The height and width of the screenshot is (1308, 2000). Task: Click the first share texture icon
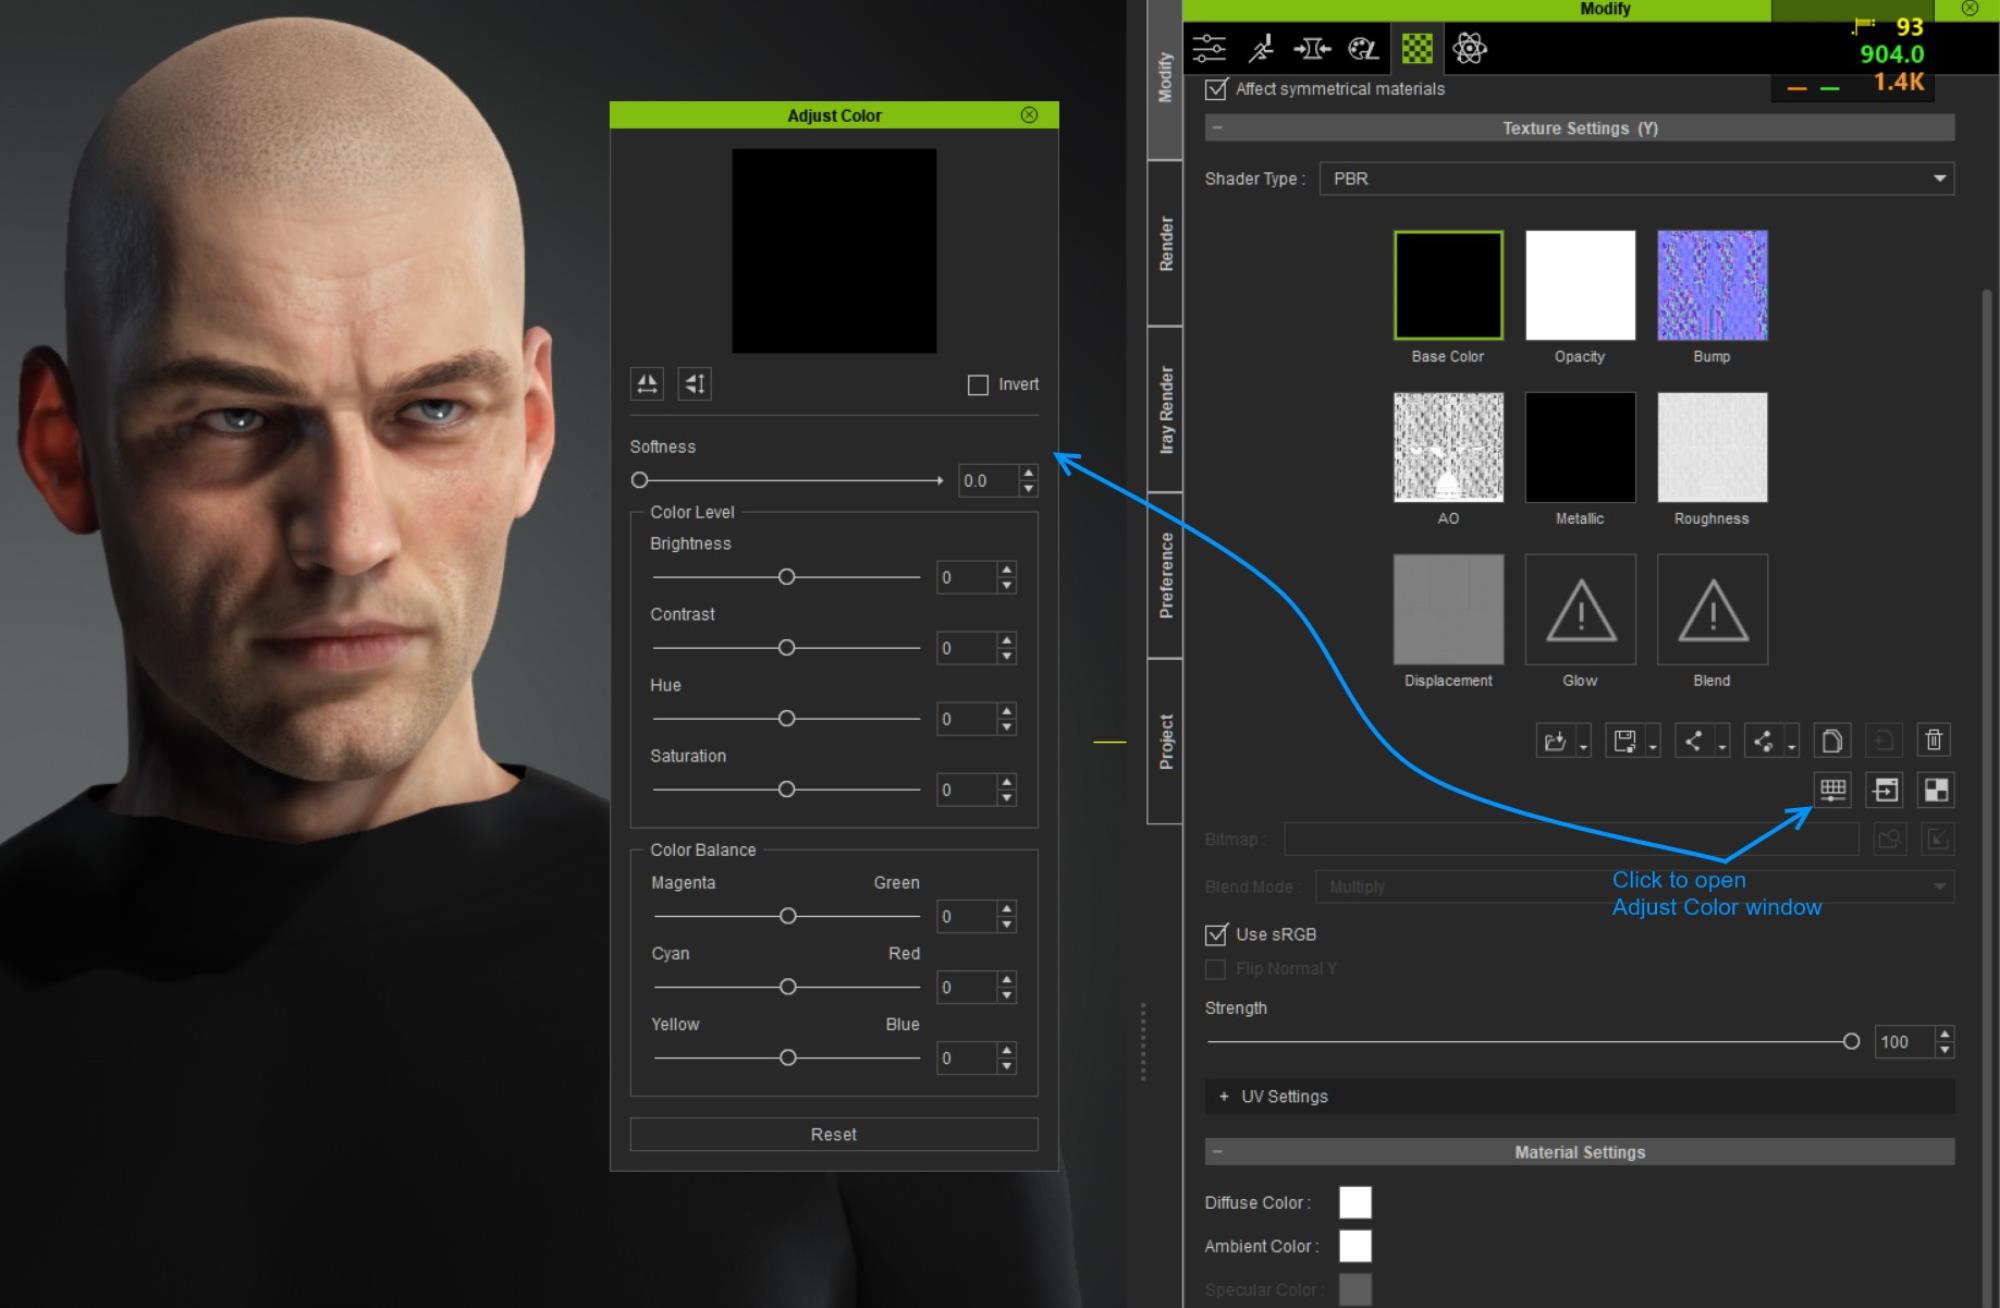tap(1694, 741)
